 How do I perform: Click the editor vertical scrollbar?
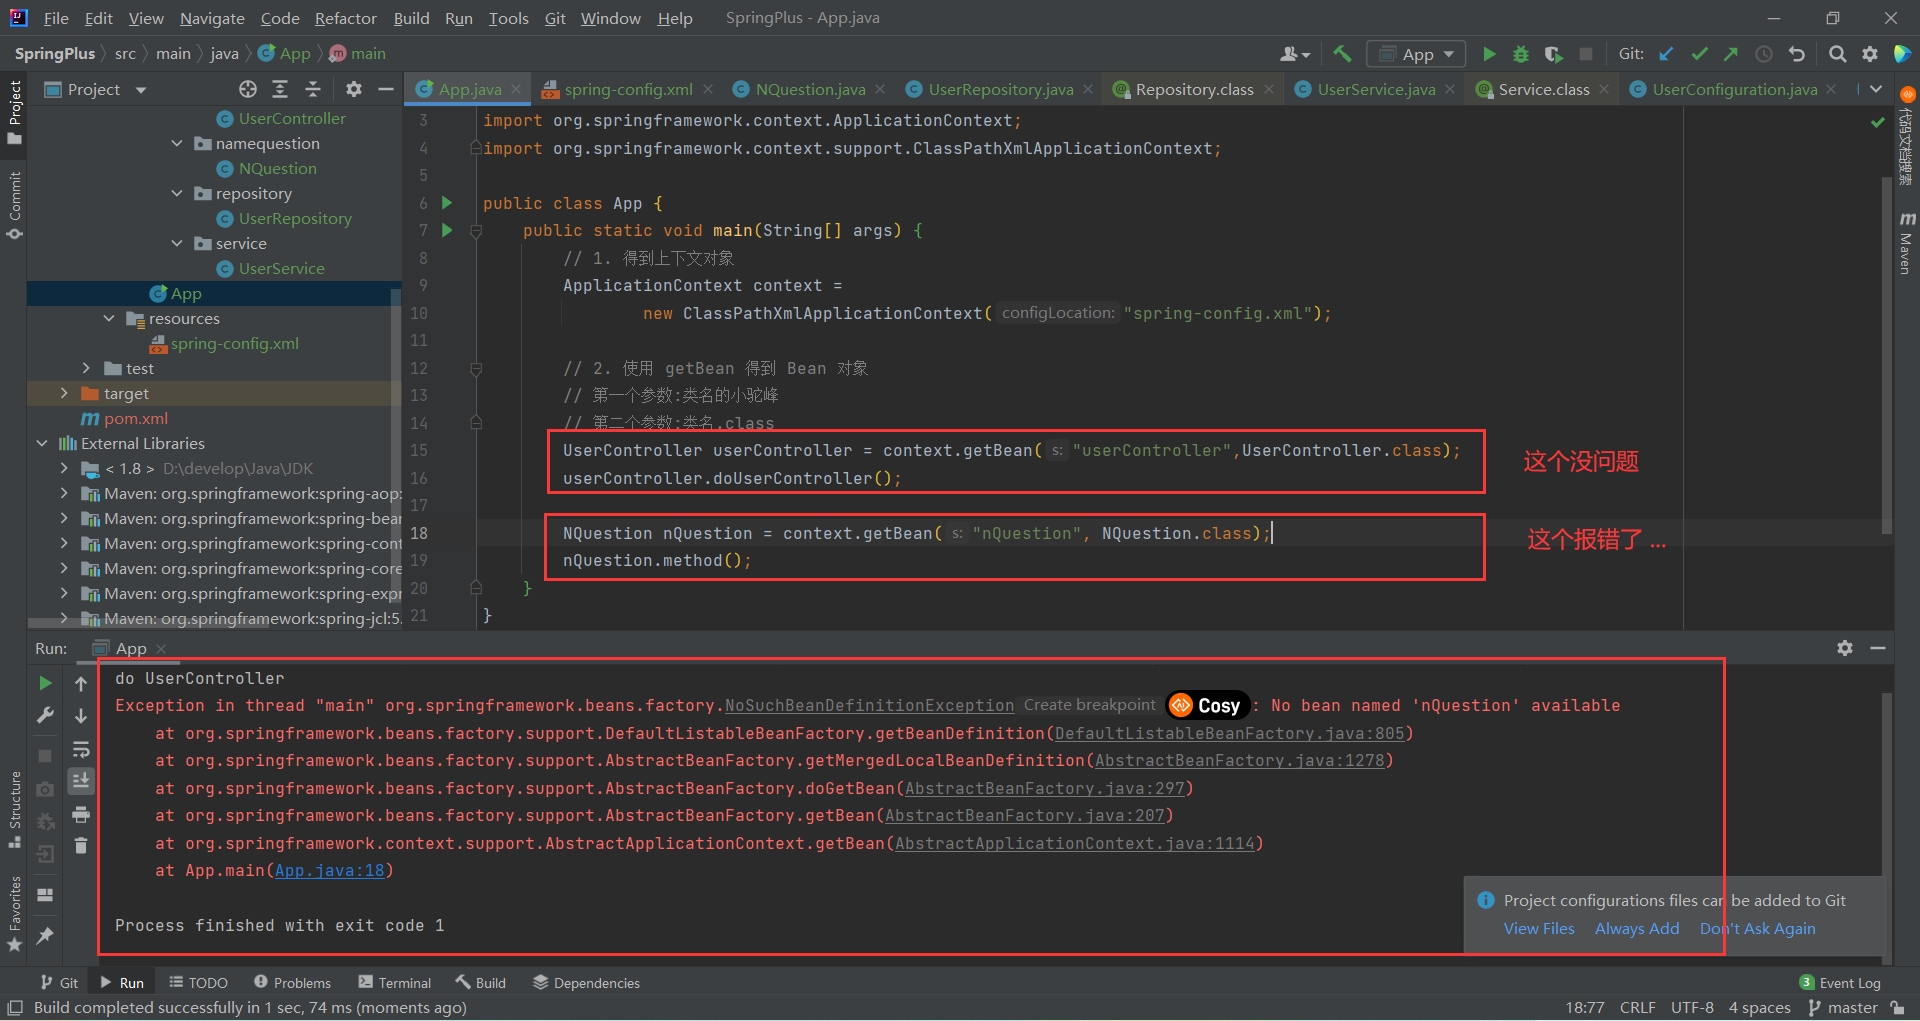(1886, 355)
